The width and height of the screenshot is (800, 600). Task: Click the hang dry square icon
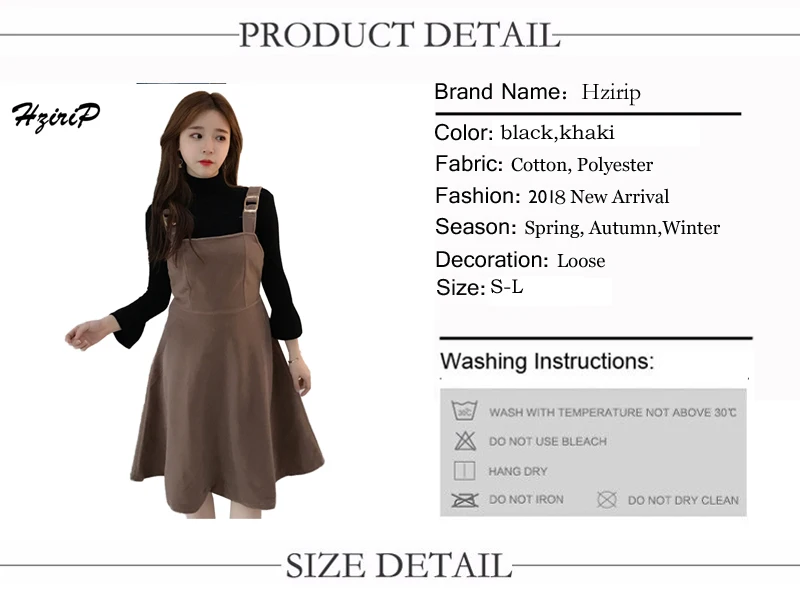click(464, 470)
